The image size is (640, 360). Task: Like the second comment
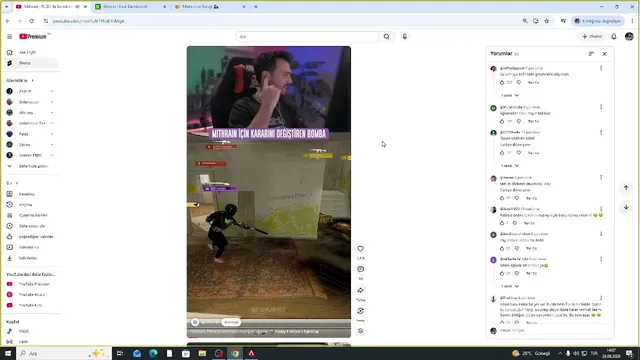502,121
